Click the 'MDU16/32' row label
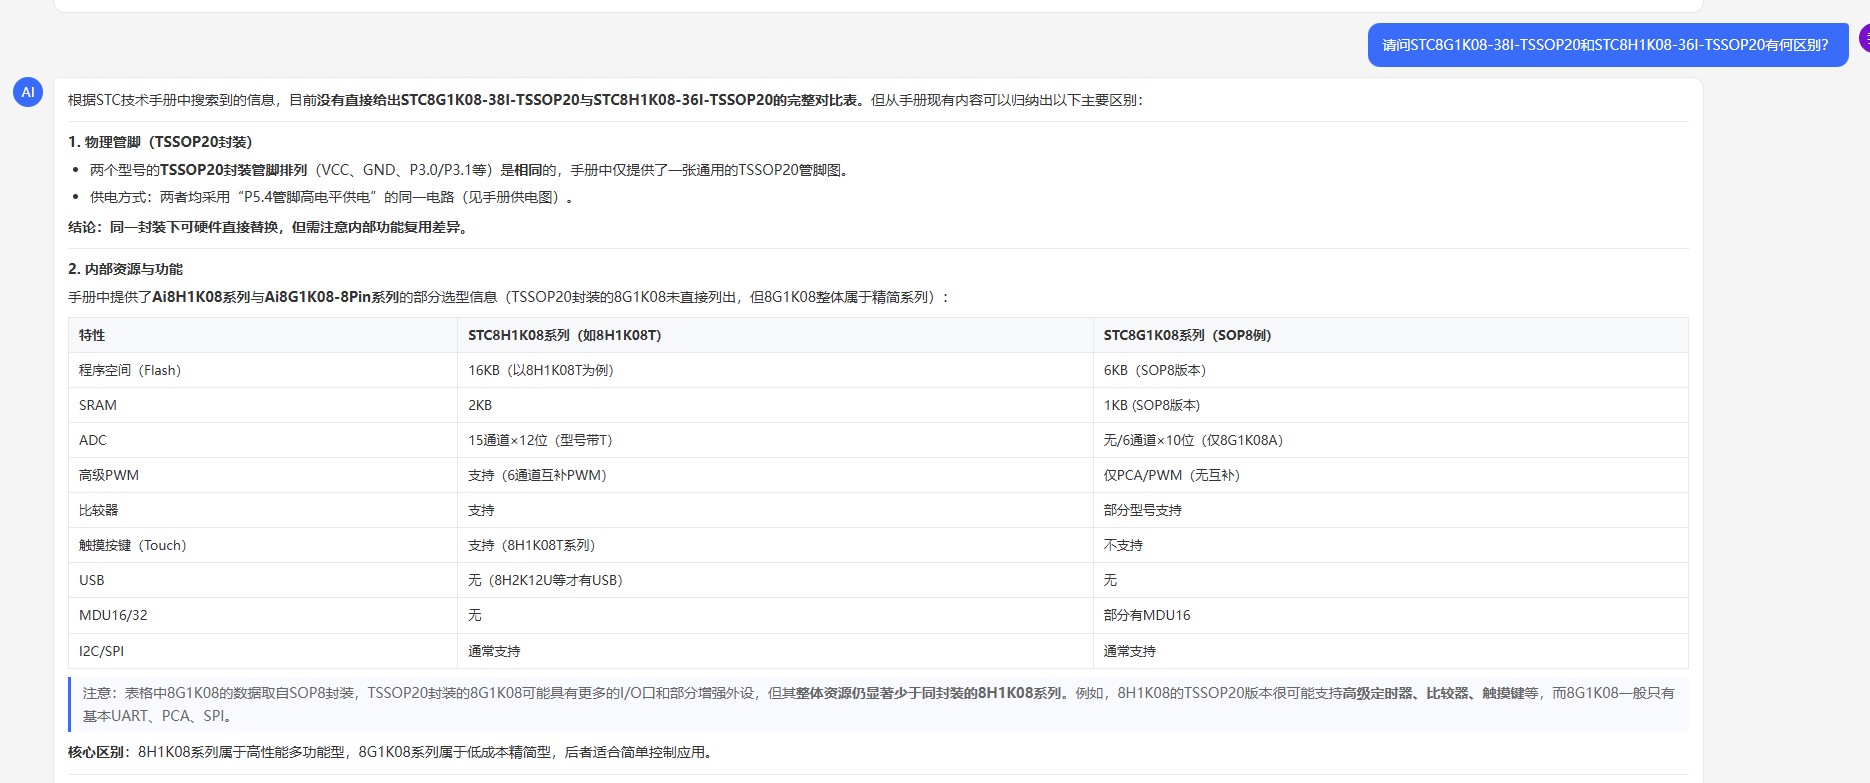The image size is (1870, 783). [x=263, y=615]
